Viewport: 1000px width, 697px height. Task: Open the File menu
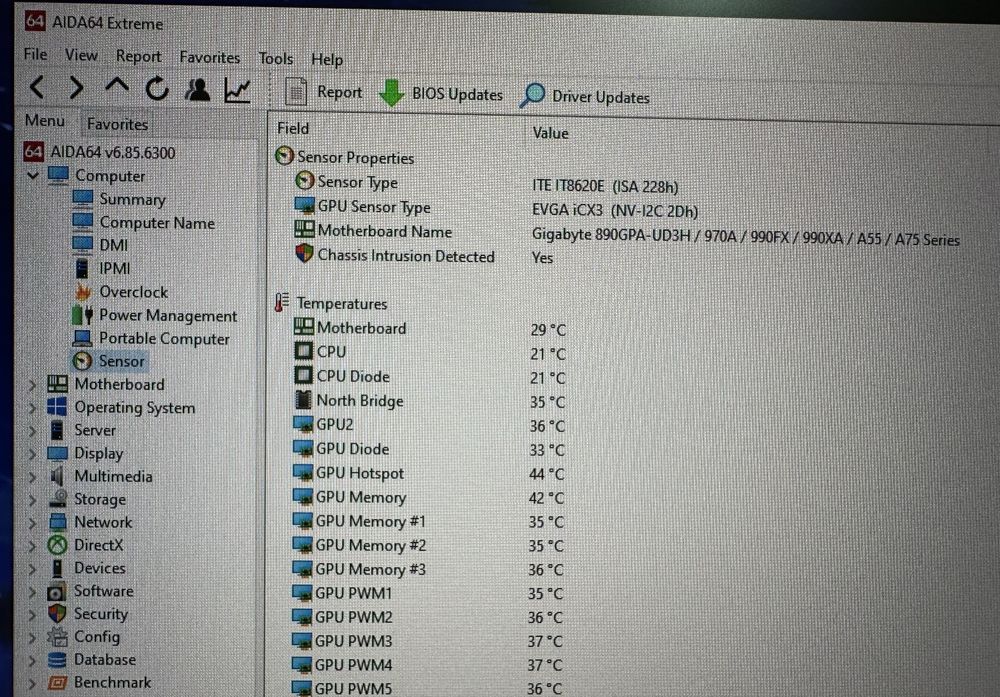click(35, 54)
